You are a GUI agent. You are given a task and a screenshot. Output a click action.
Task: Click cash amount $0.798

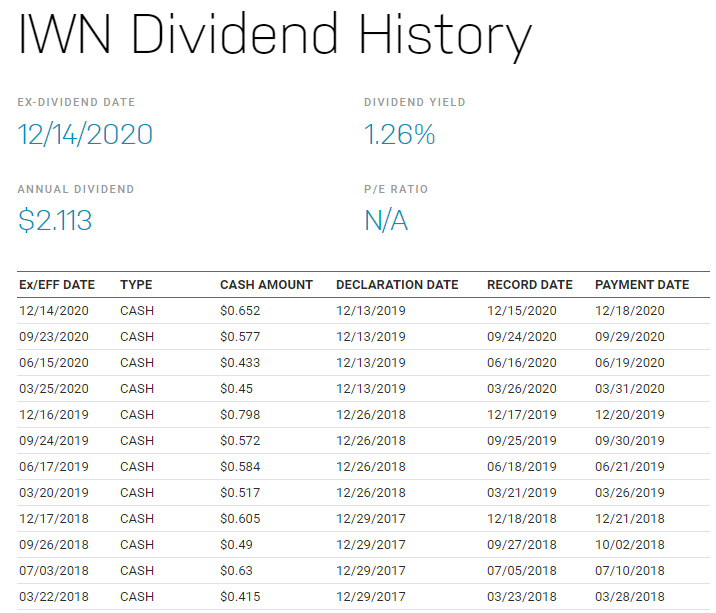[x=240, y=415]
